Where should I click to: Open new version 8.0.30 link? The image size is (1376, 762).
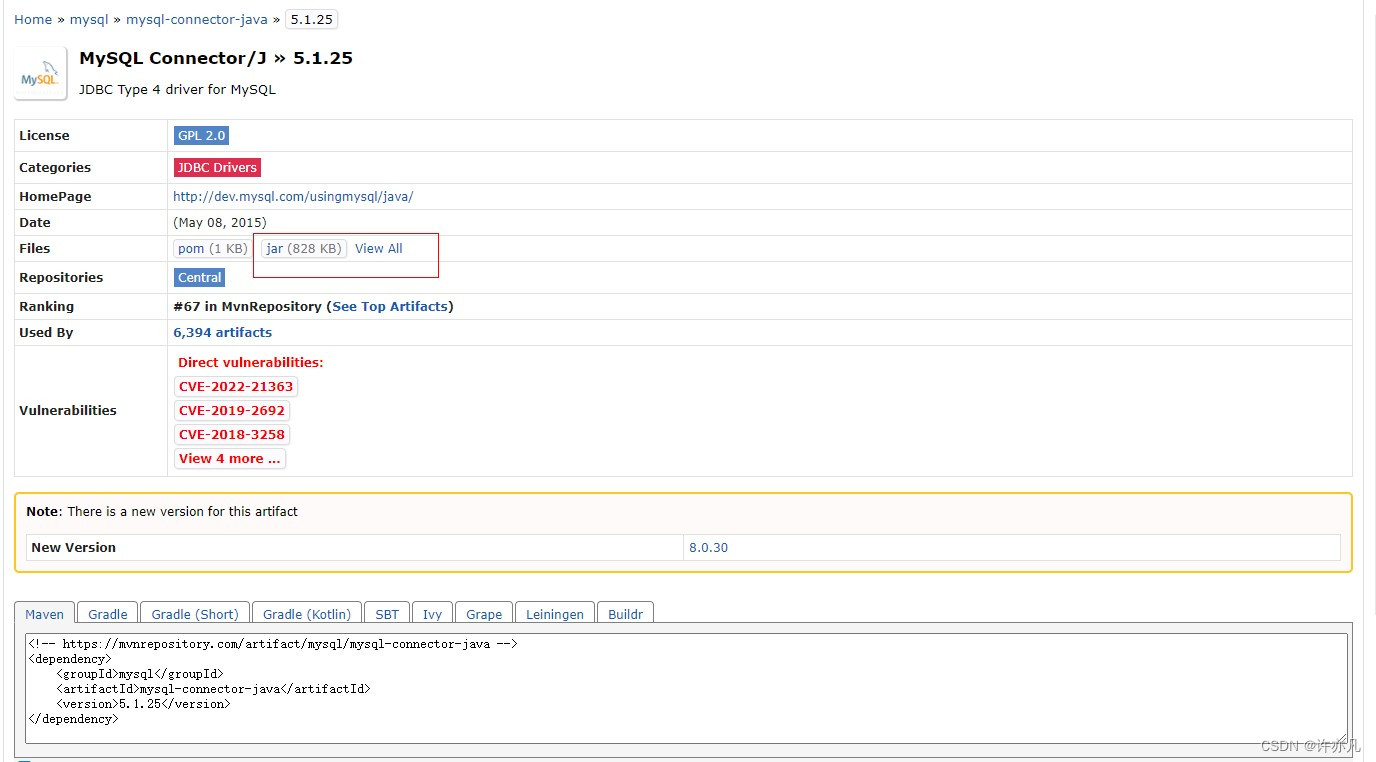709,547
